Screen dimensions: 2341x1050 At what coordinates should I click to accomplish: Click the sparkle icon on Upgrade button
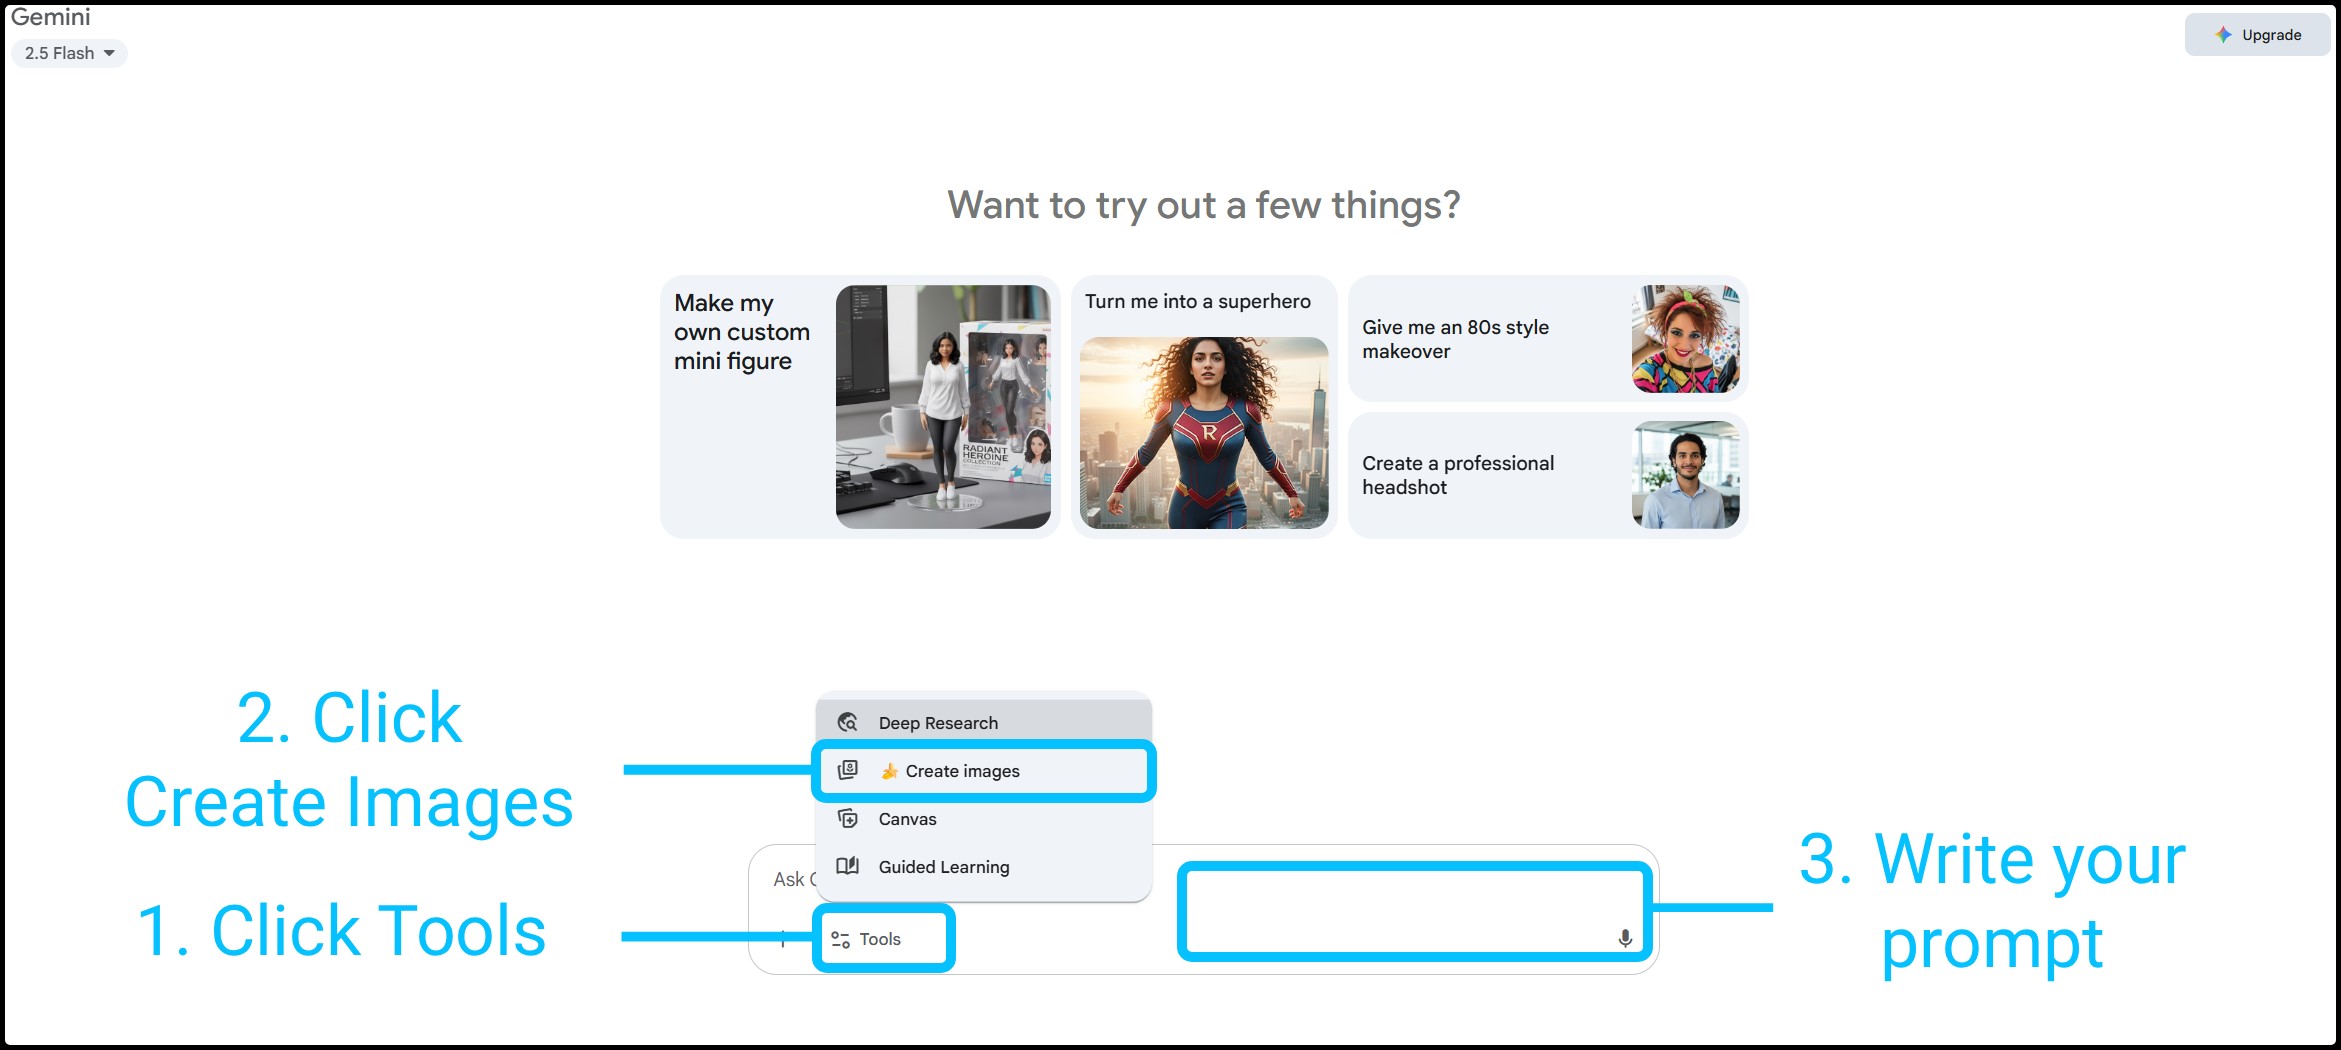[x=2223, y=35]
